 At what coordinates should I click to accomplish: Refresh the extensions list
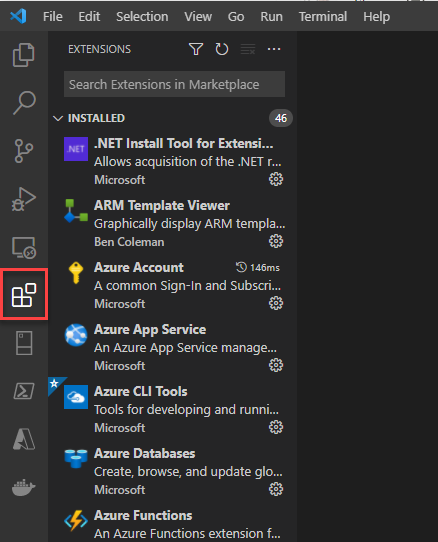(x=222, y=49)
